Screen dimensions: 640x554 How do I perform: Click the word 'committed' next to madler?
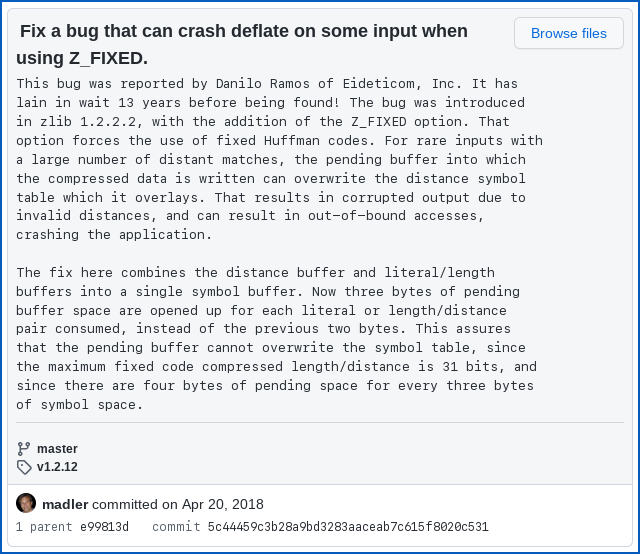(122, 504)
